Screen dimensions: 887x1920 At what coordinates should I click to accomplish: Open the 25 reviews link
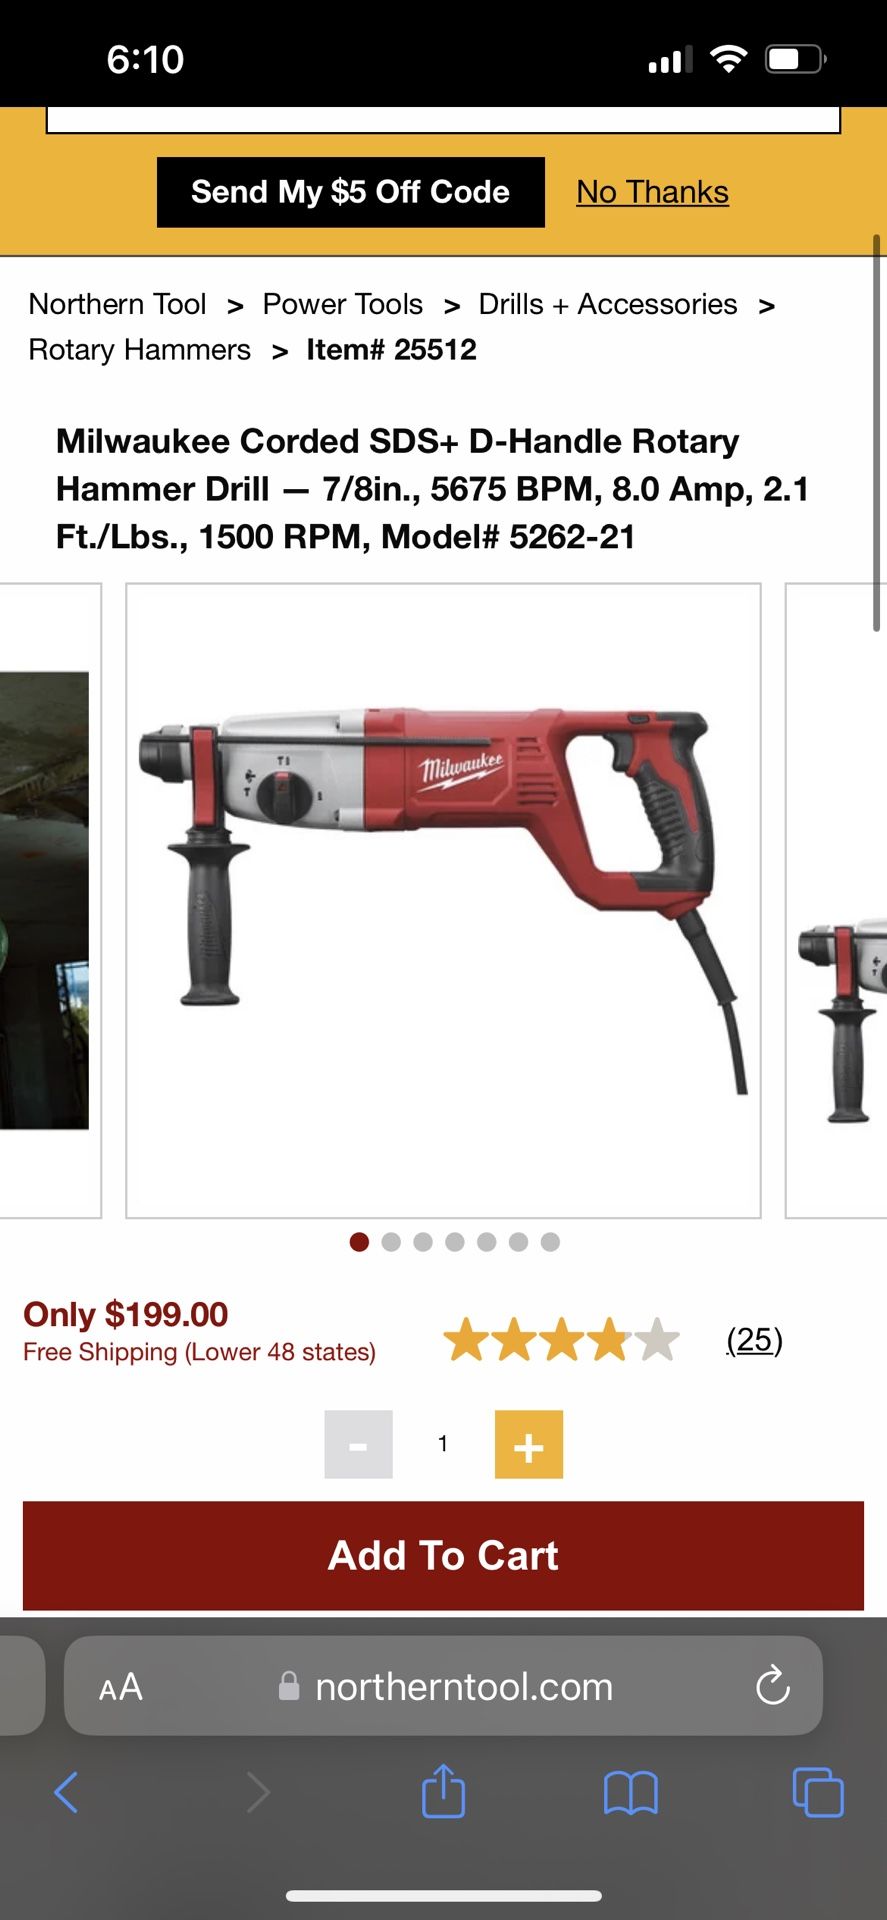tap(754, 1340)
